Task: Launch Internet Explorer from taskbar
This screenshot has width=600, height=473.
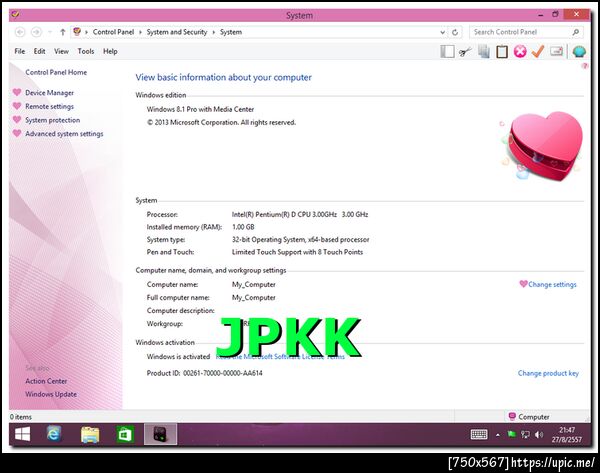Action: point(54,434)
